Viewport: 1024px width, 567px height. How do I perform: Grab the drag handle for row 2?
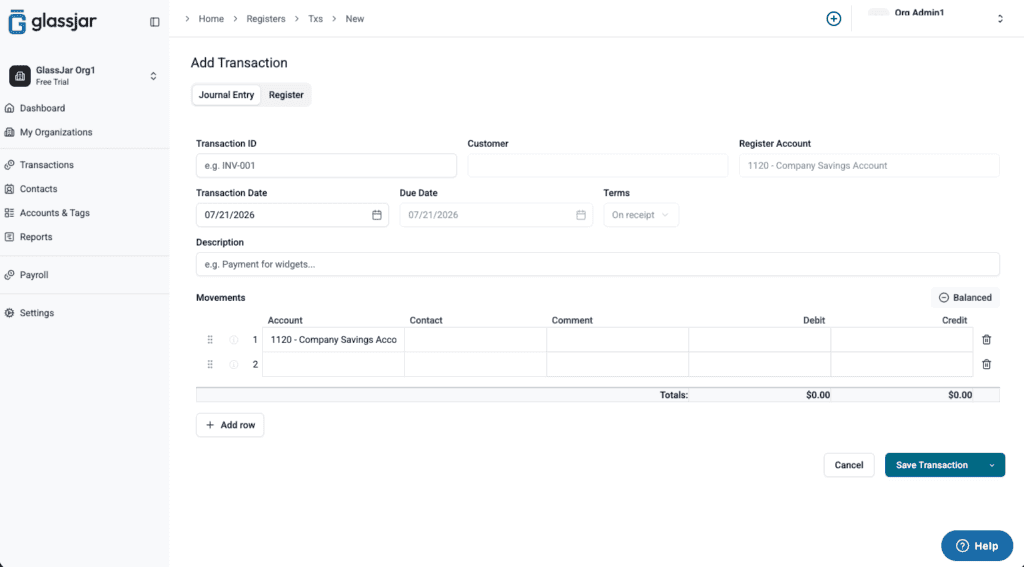pyautogui.click(x=210, y=364)
